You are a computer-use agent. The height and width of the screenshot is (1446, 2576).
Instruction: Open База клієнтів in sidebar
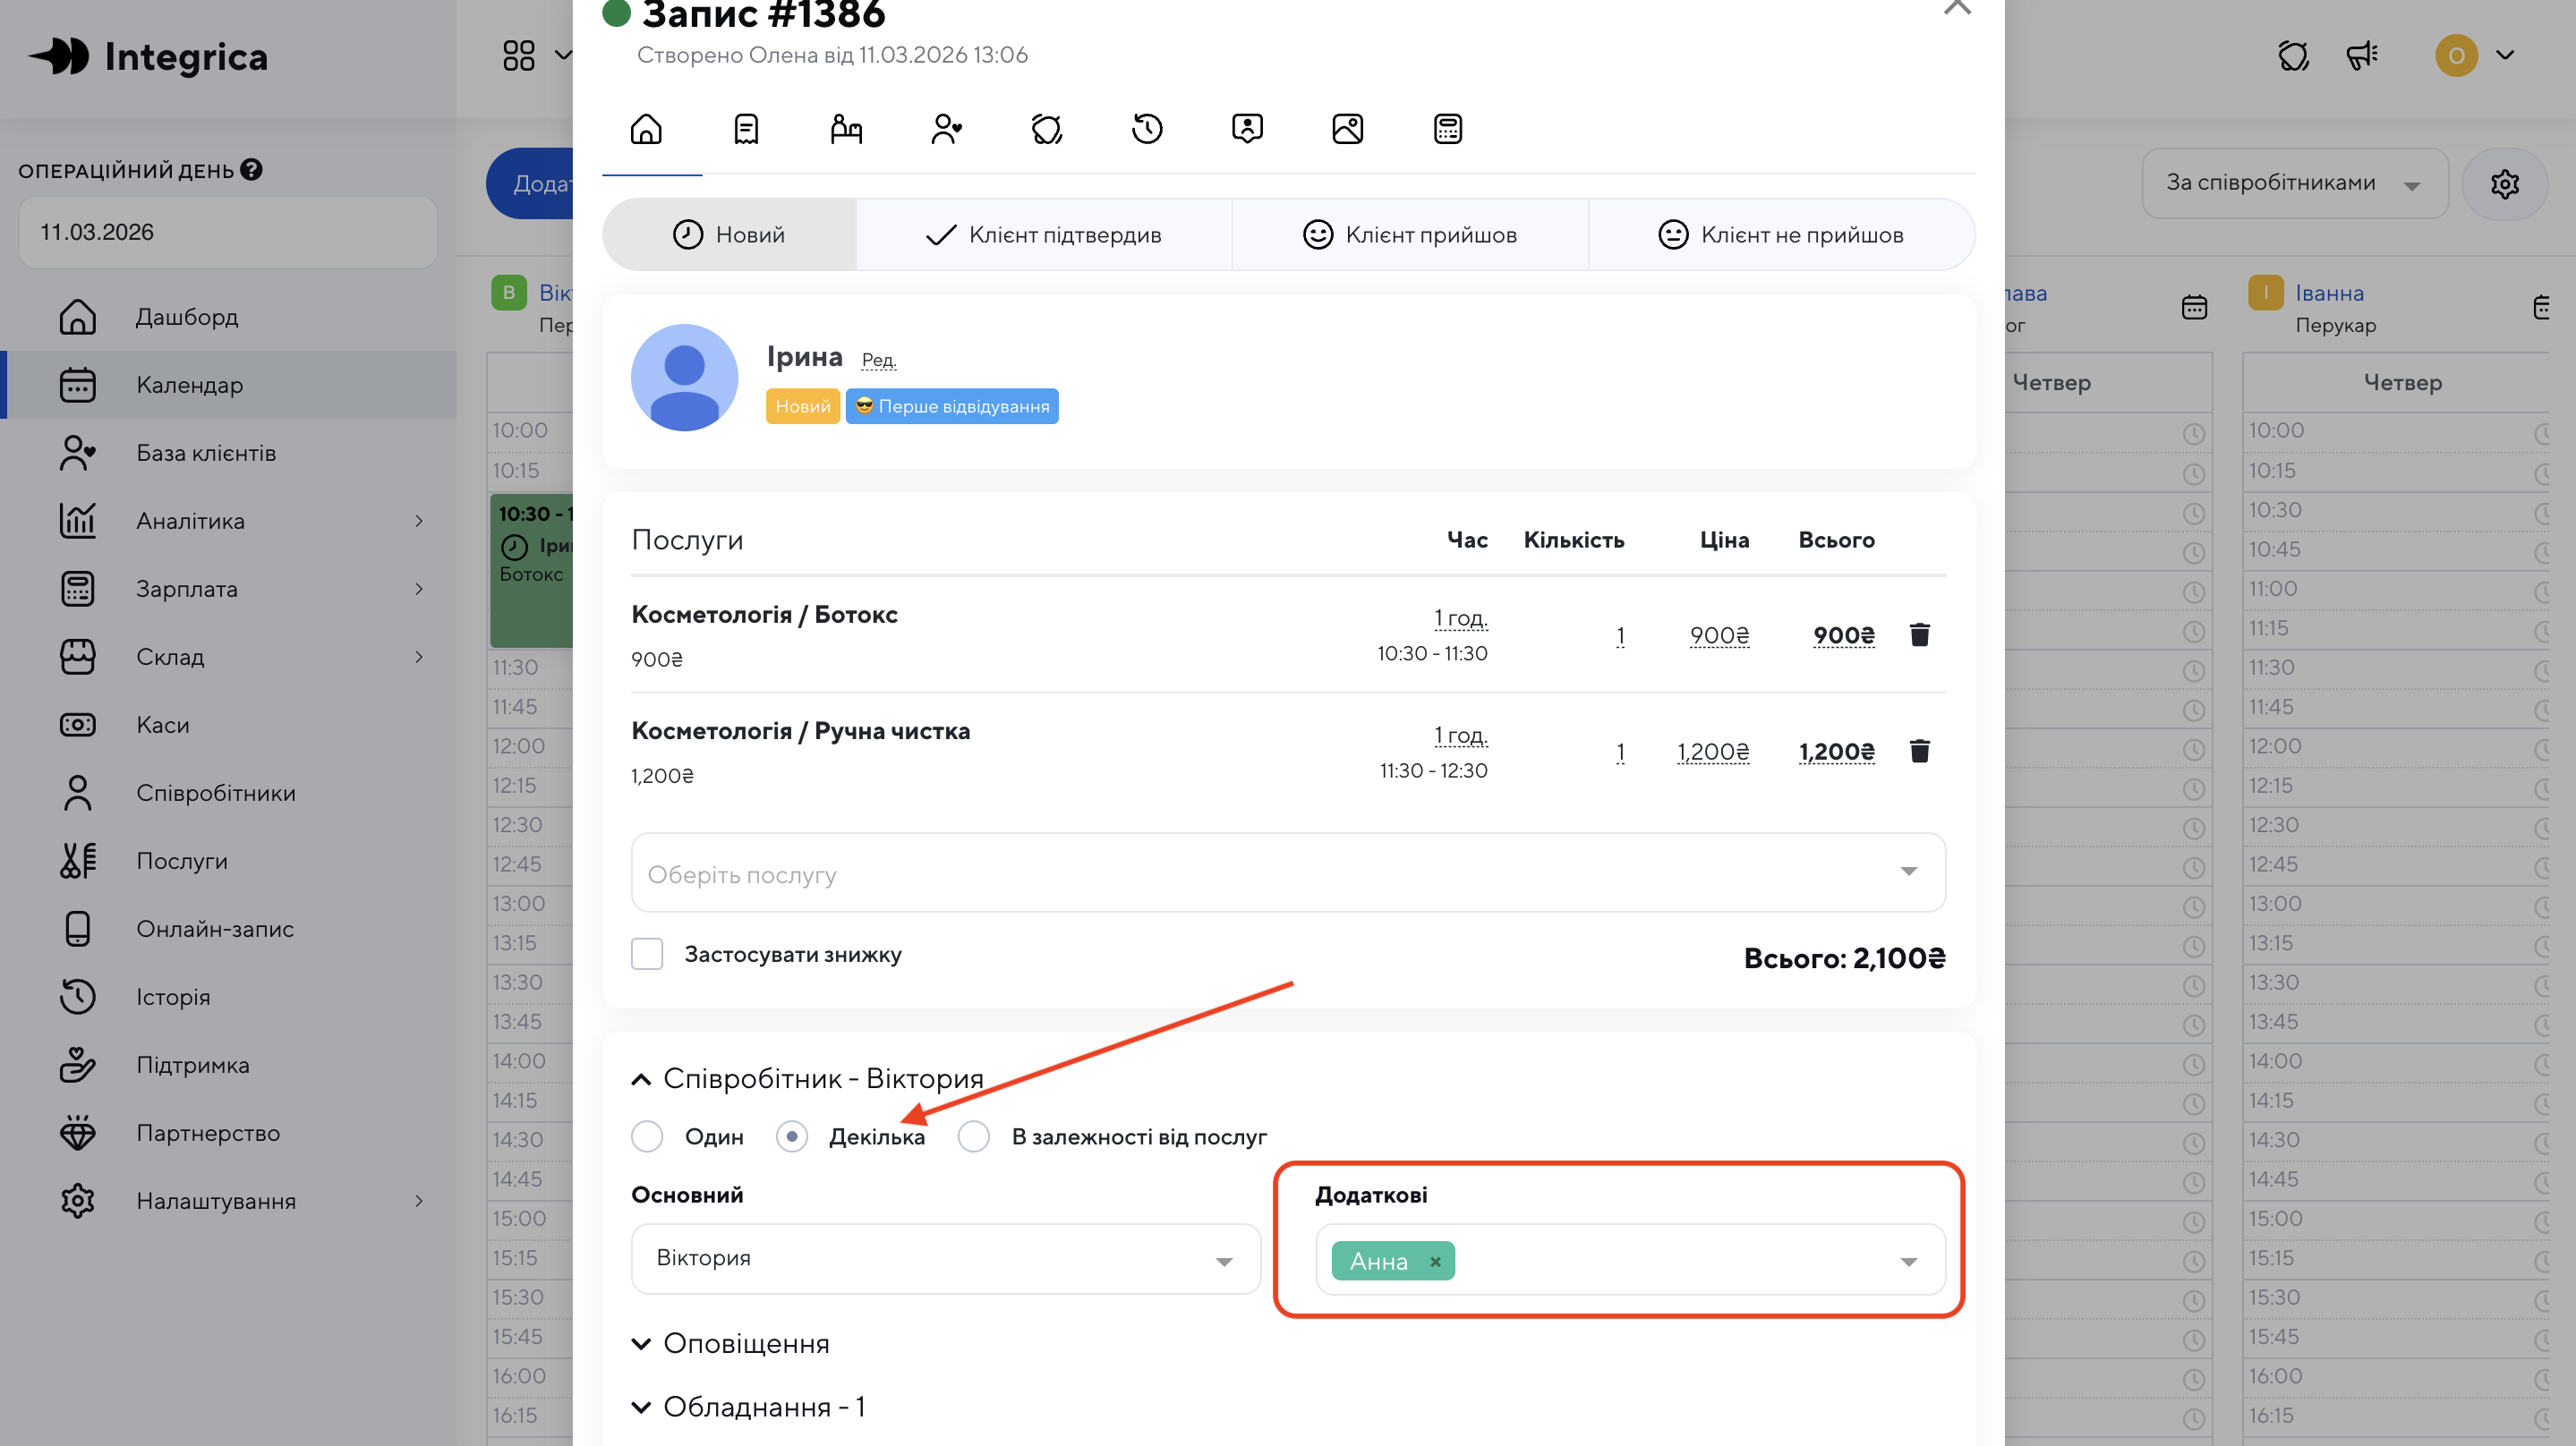click(x=206, y=453)
